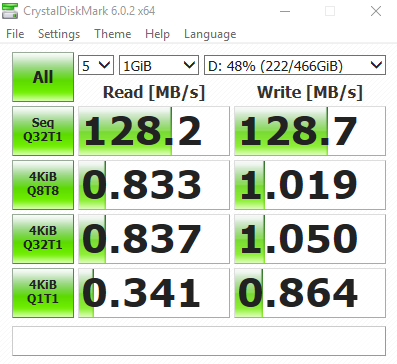Viewport: 397px width, 364px height.
Task: Run the 4KiB Q8T8 test
Action: (x=43, y=185)
